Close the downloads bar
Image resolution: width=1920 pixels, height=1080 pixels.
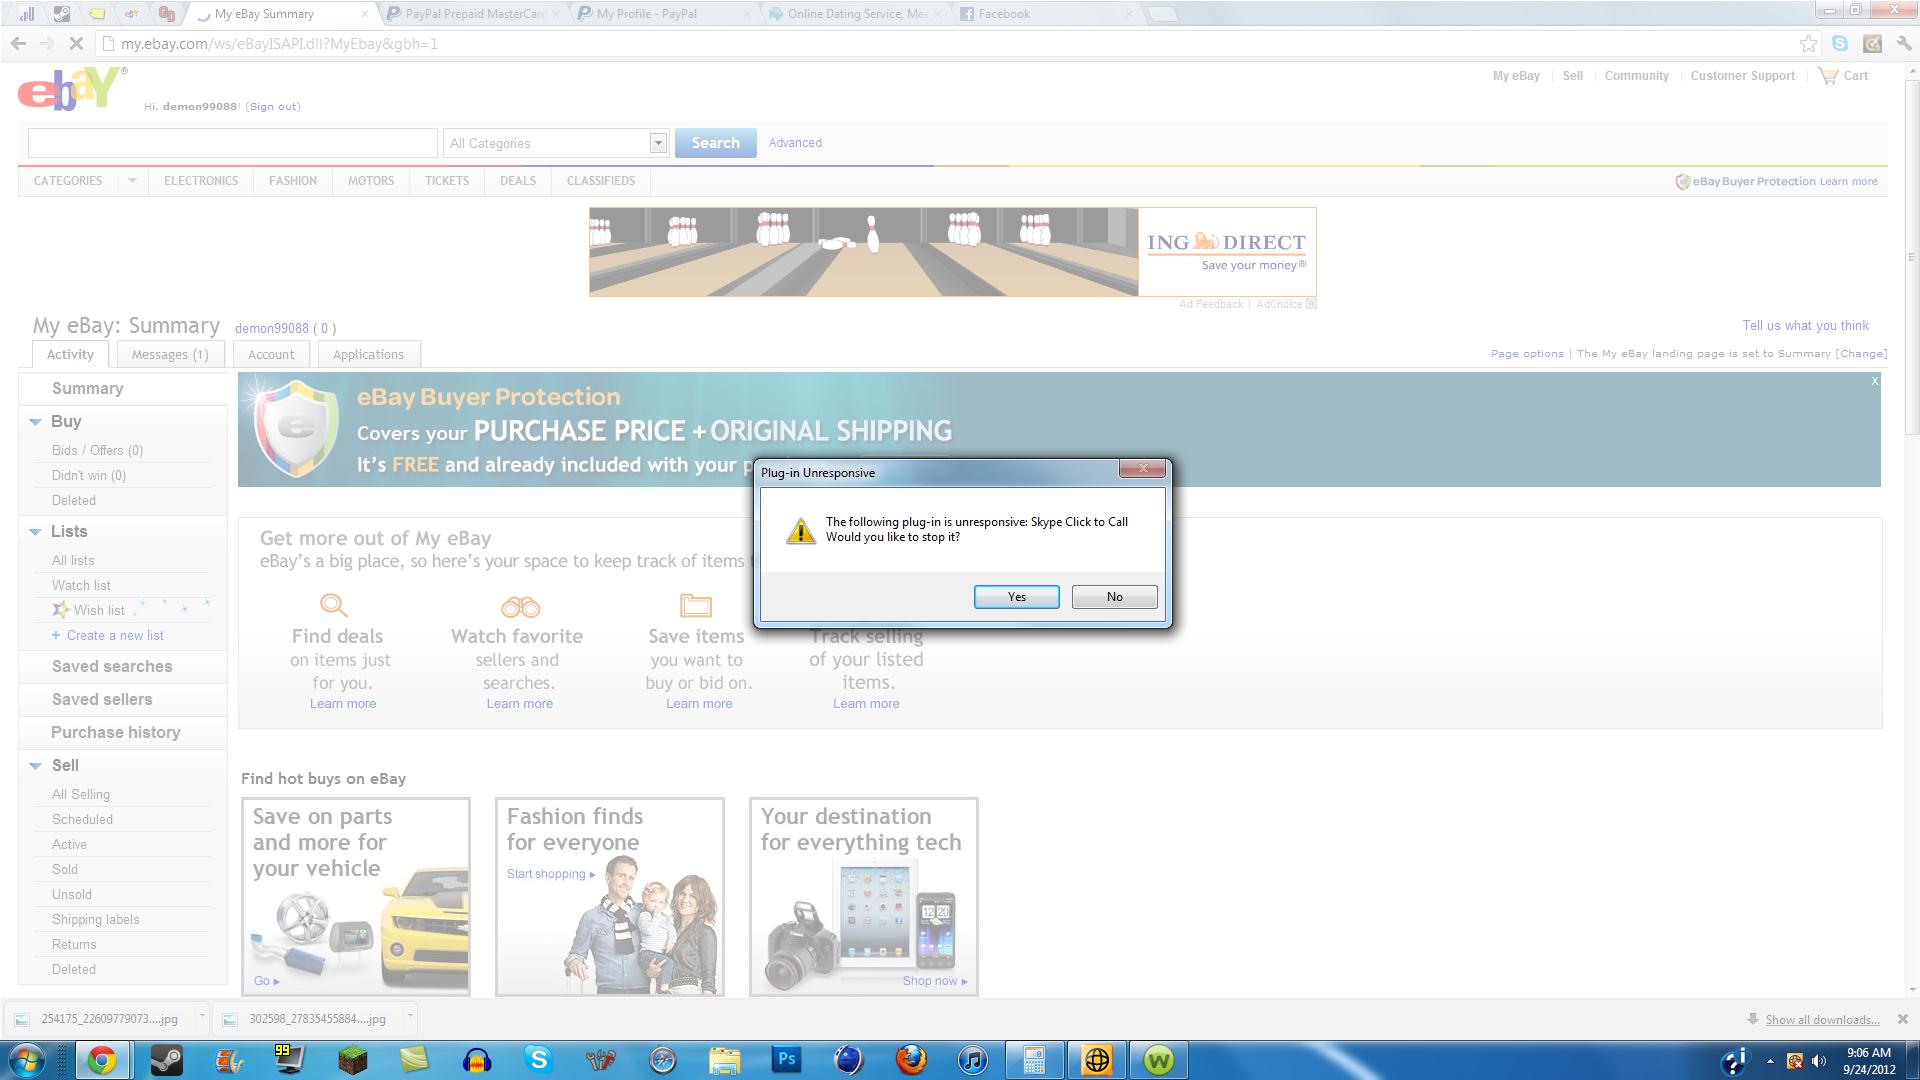(1902, 1019)
